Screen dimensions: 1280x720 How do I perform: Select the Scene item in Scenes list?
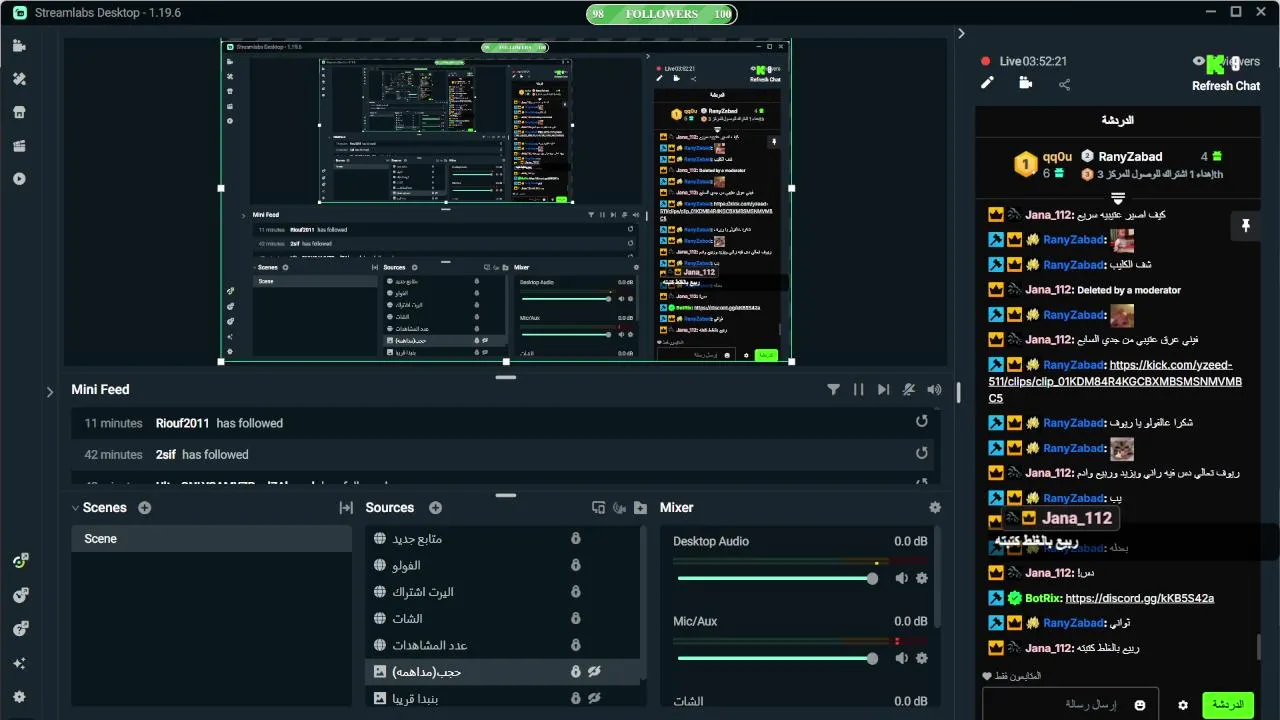[x=211, y=539]
